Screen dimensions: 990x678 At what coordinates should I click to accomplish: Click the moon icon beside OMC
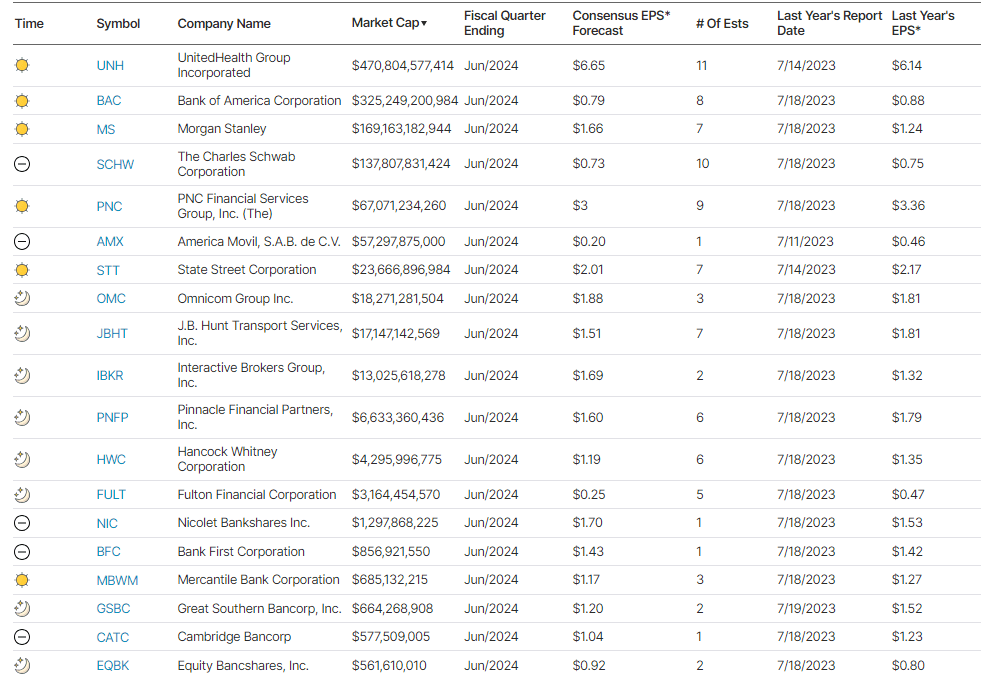click(22, 298)
